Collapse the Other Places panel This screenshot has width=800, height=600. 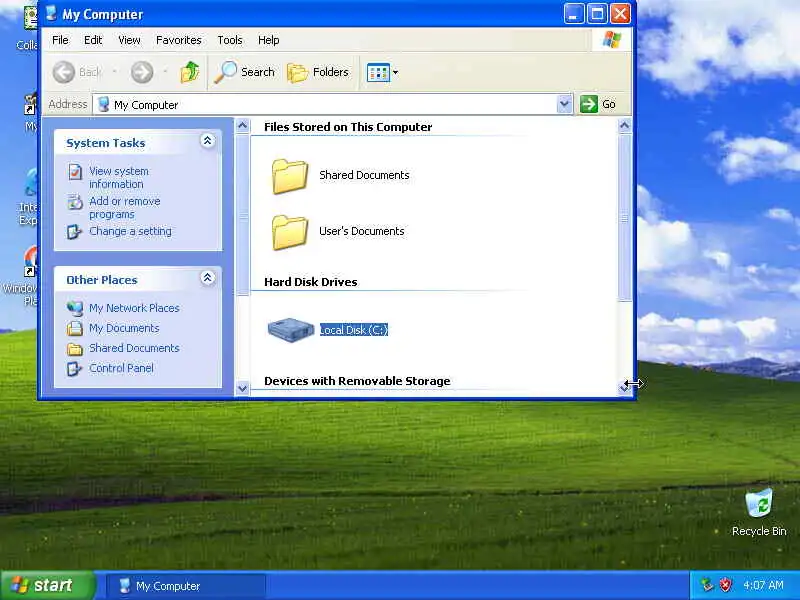[207, 278]
